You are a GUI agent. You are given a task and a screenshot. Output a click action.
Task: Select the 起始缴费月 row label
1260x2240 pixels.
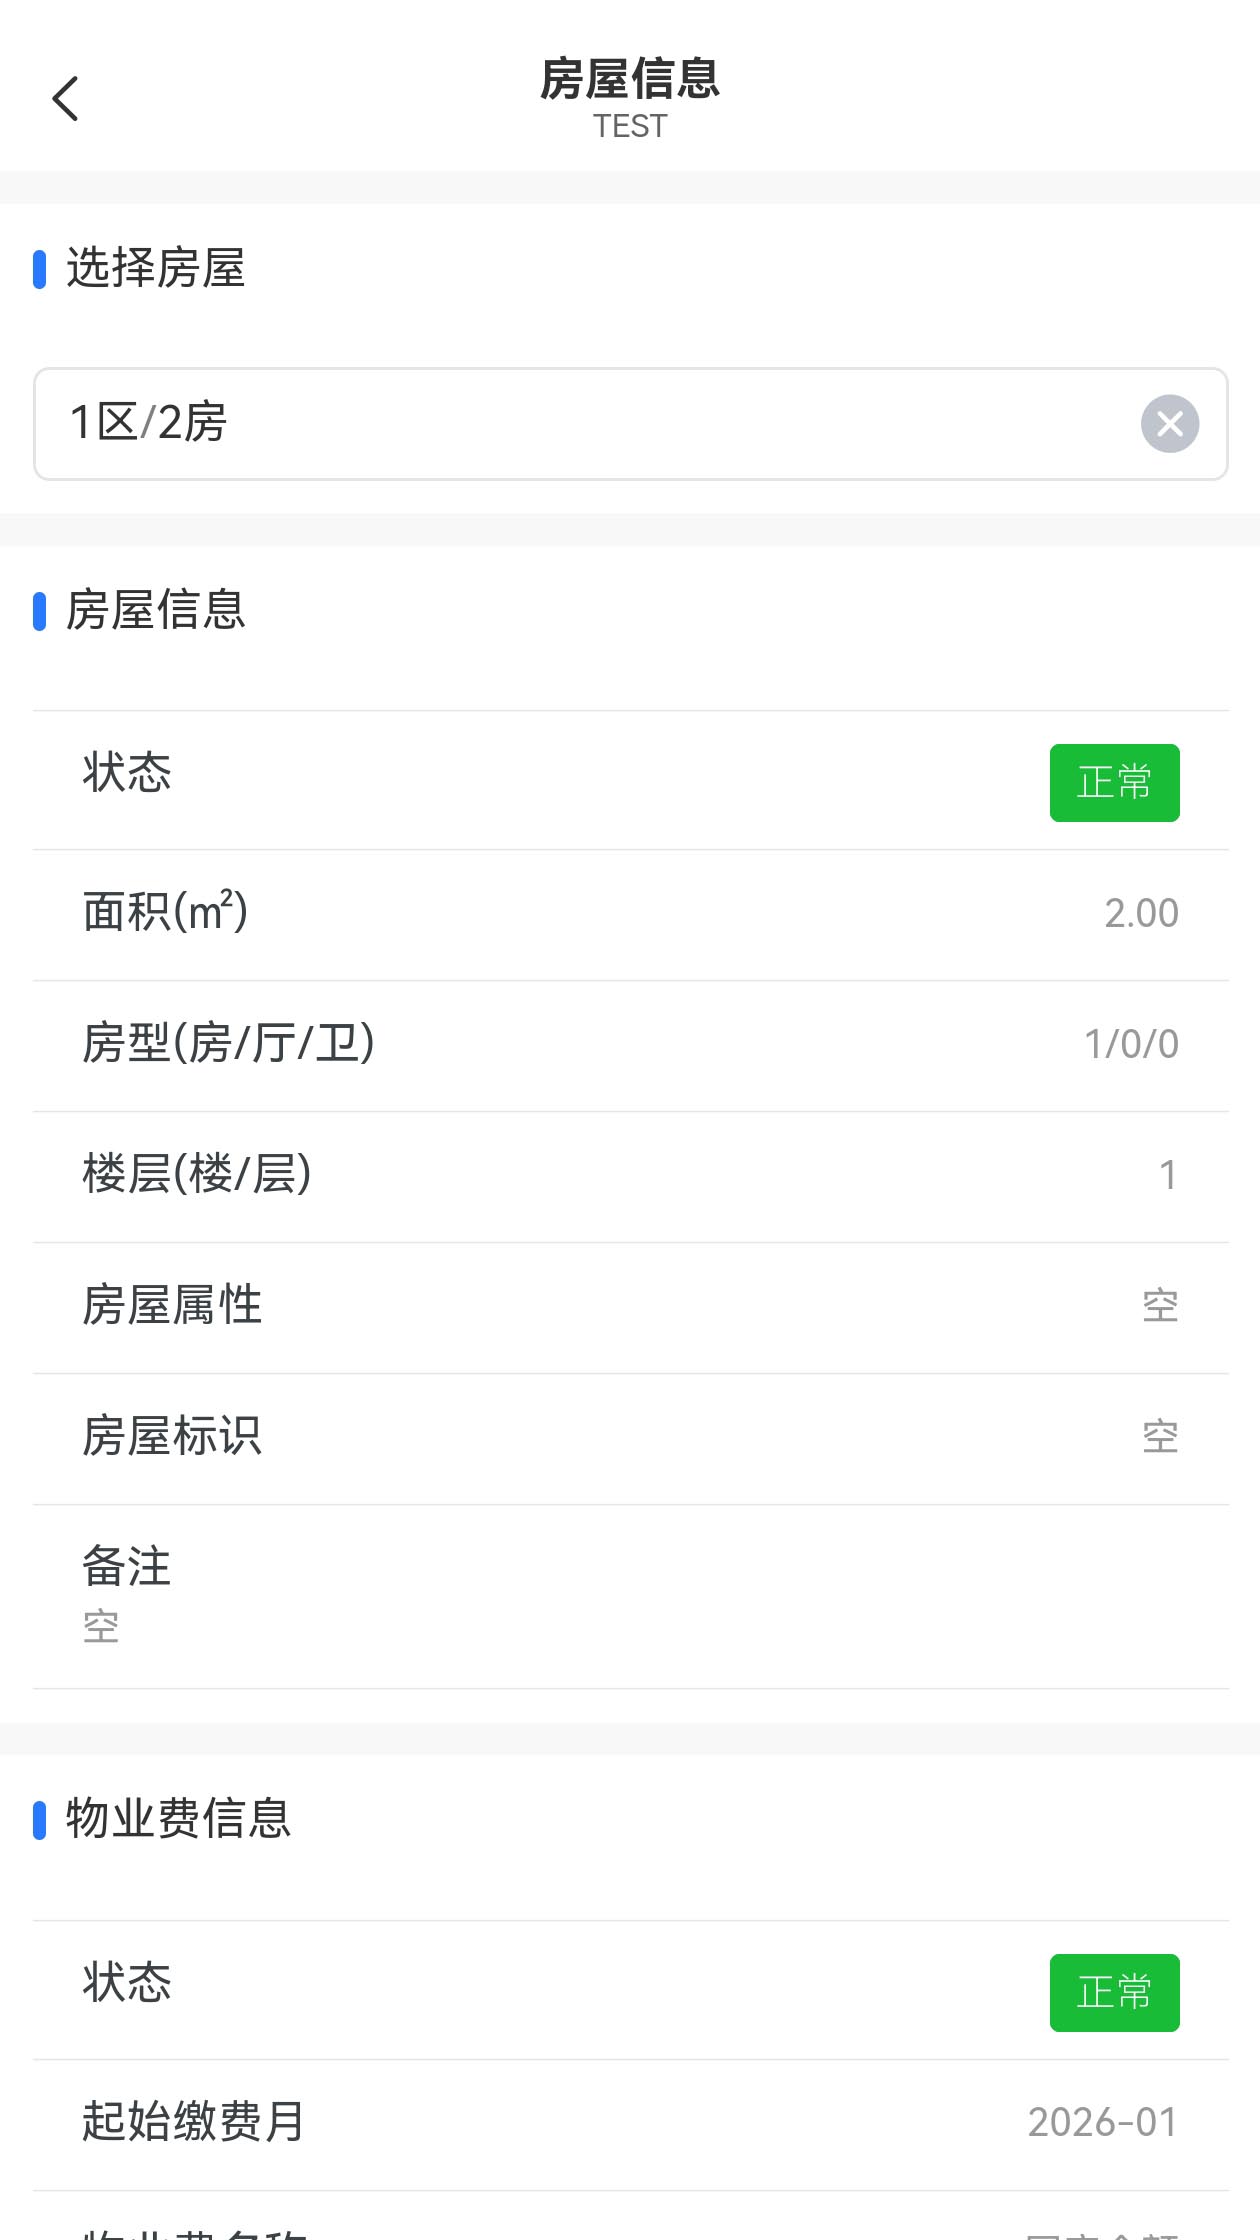(x=193, y=2122)
